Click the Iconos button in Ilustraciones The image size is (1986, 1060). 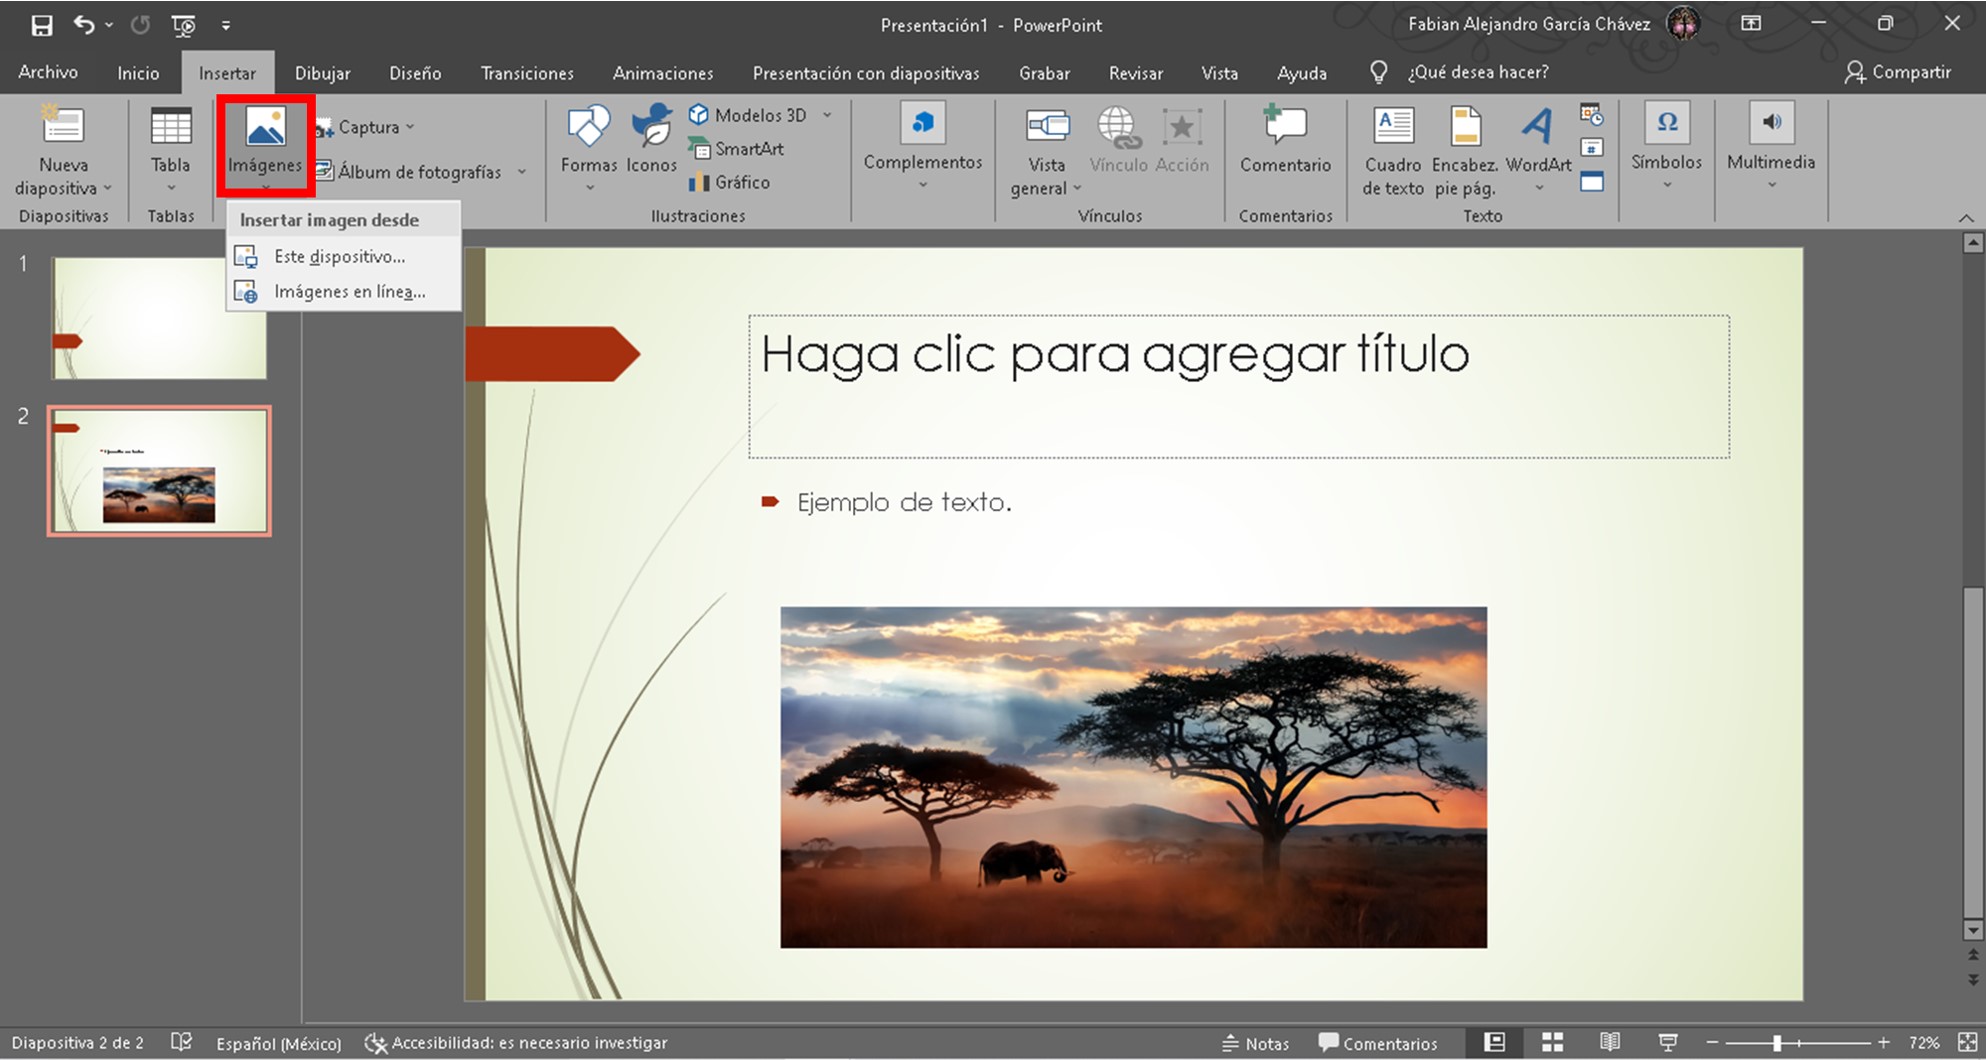pos(651,128)
